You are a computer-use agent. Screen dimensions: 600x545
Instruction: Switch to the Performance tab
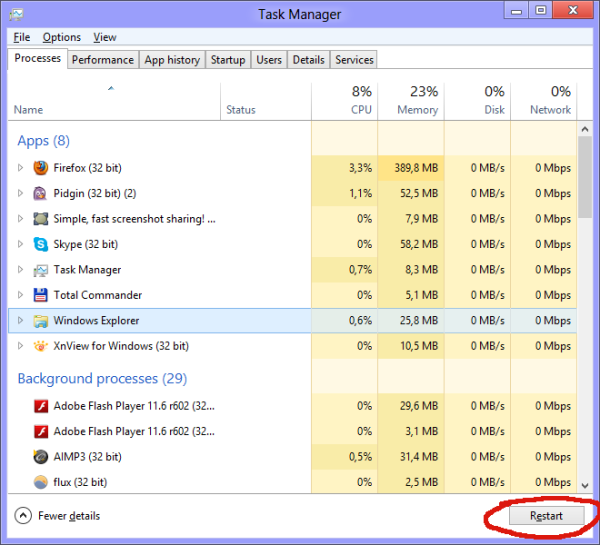pyautogui.click(x=103, y=60)
